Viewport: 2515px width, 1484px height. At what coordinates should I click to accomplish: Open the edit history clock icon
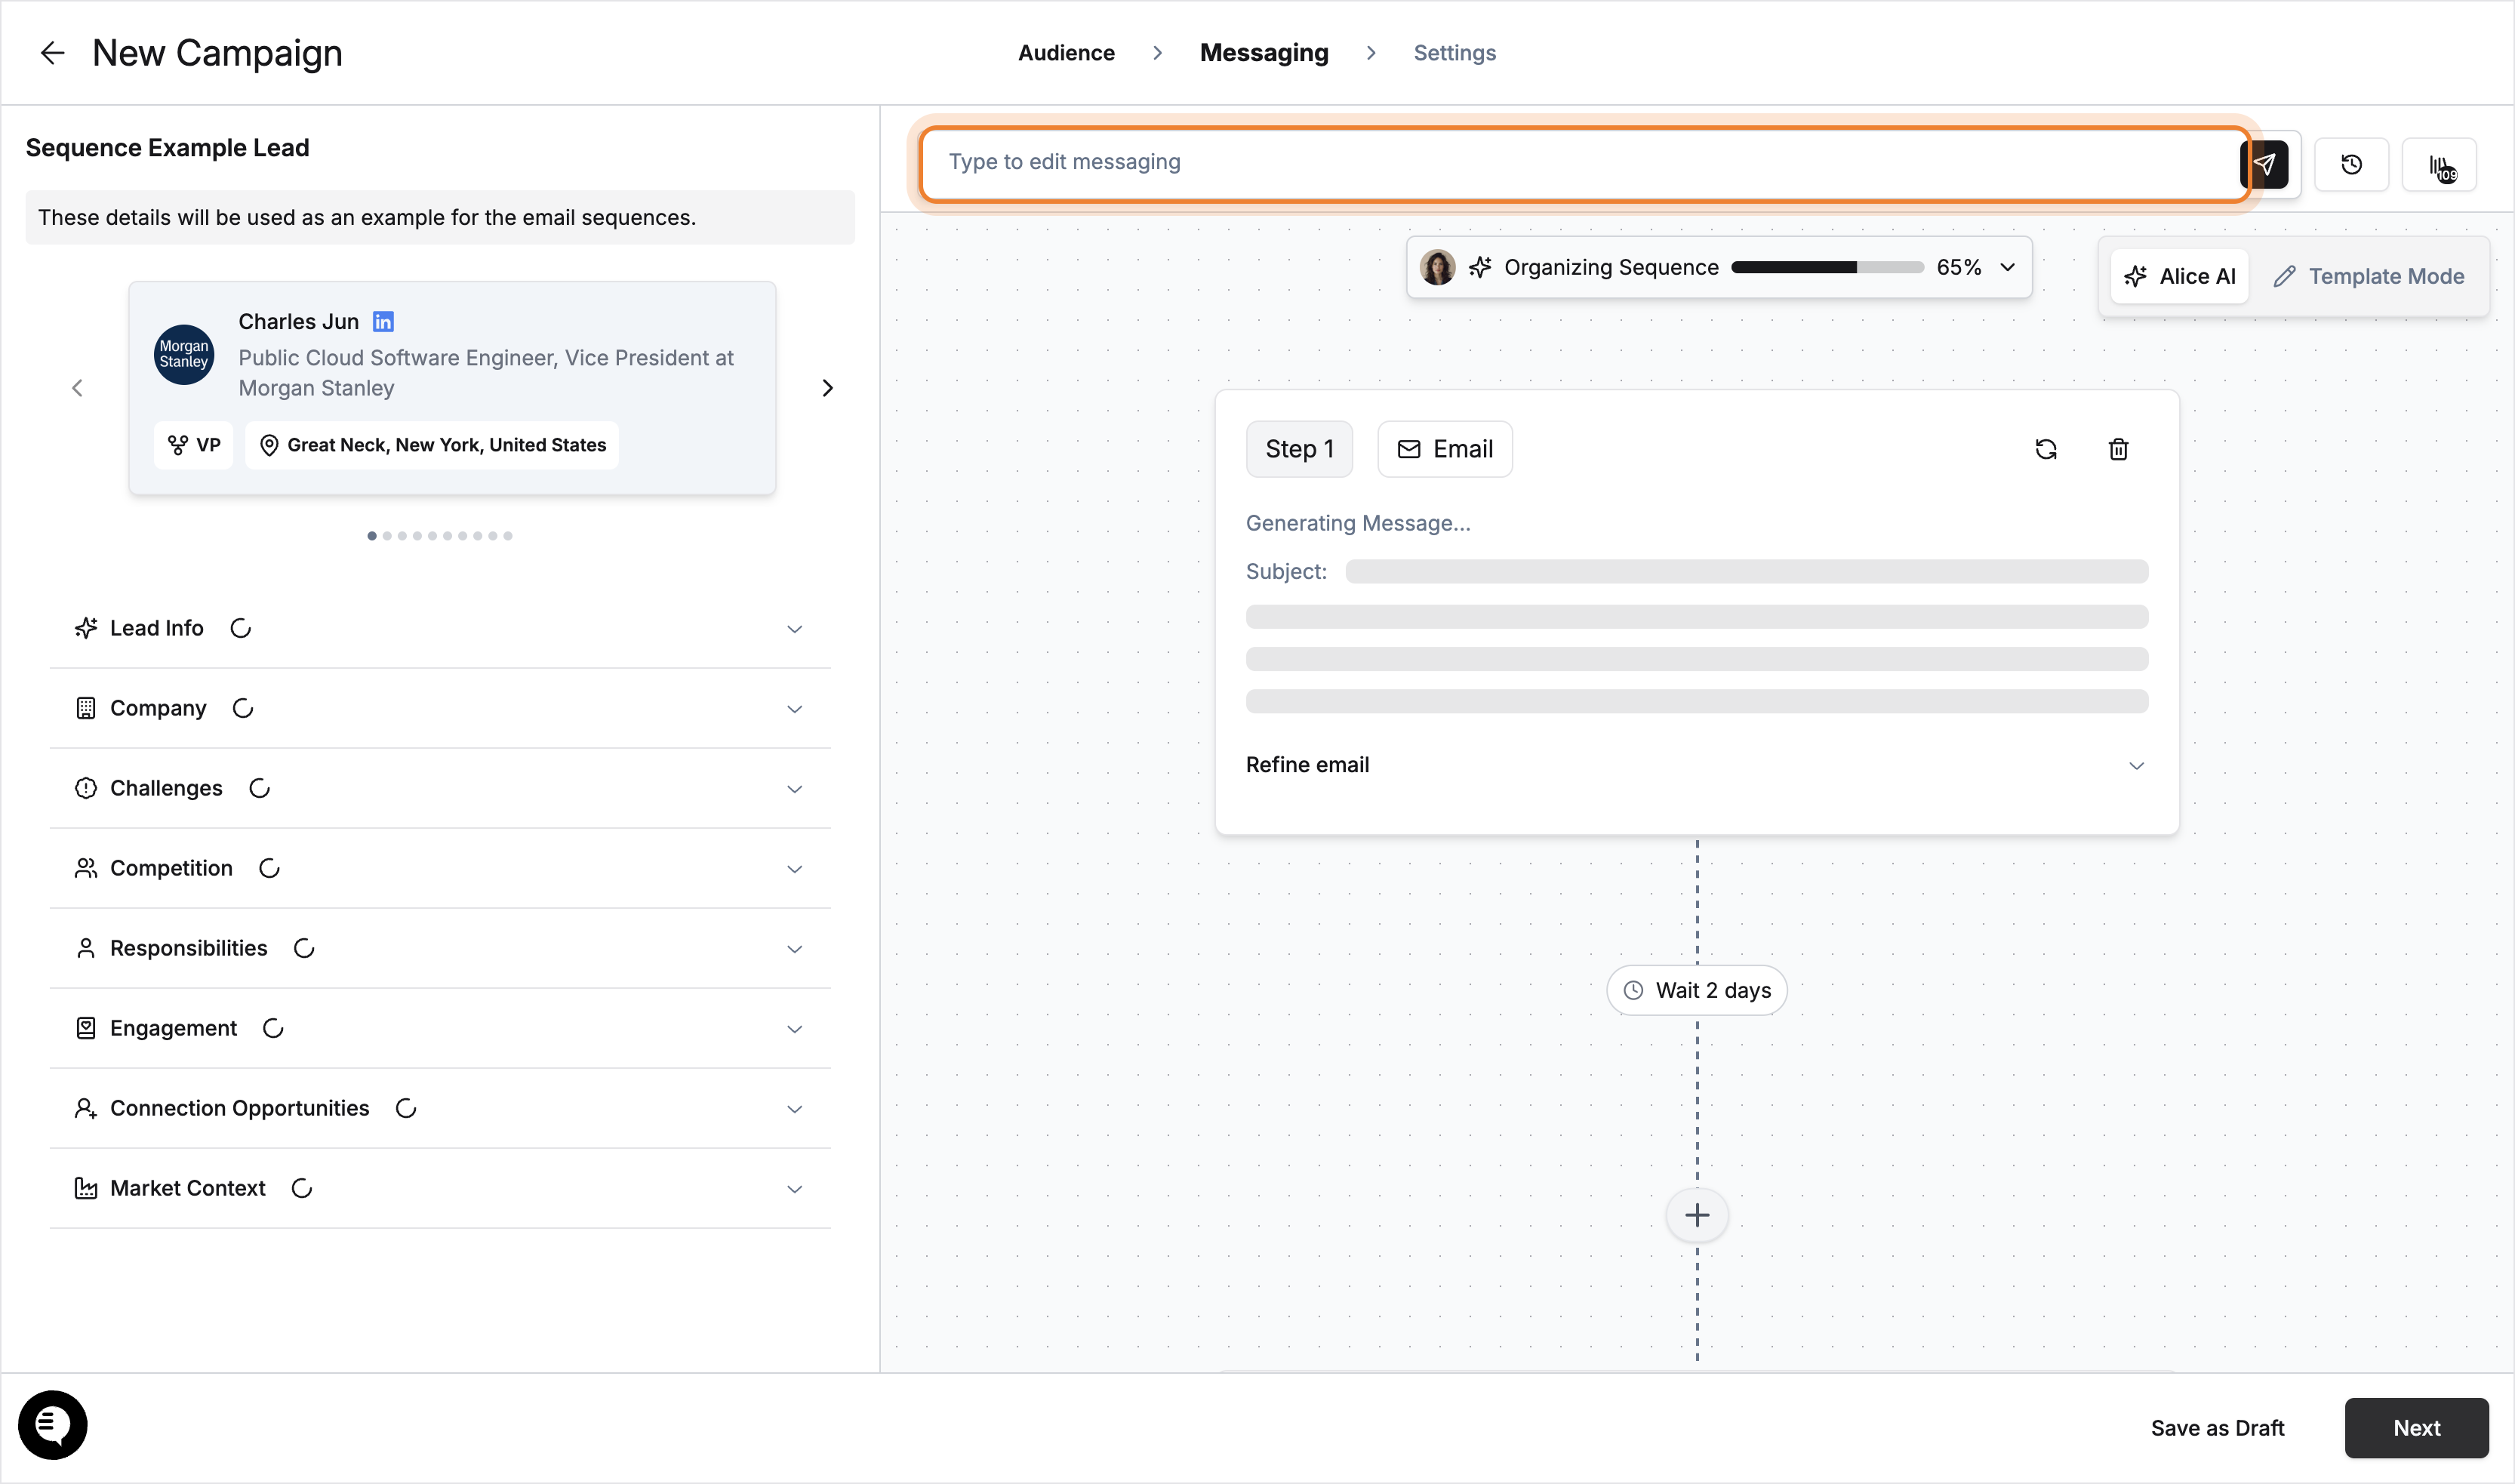coord(2352,164)
